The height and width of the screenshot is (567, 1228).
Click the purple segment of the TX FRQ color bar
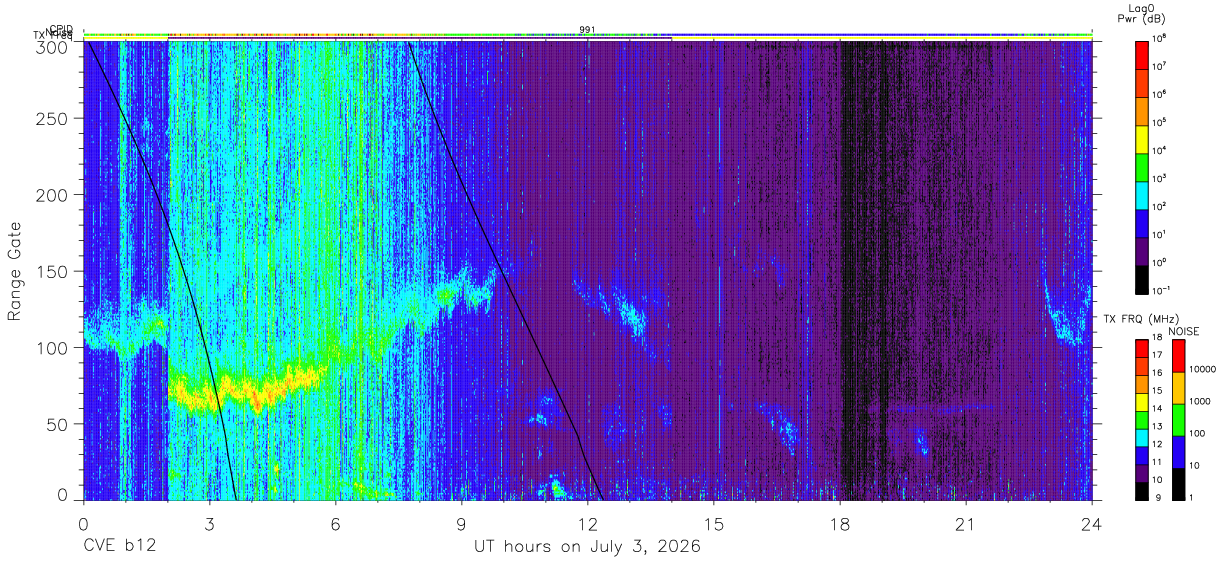(1142, 471)
